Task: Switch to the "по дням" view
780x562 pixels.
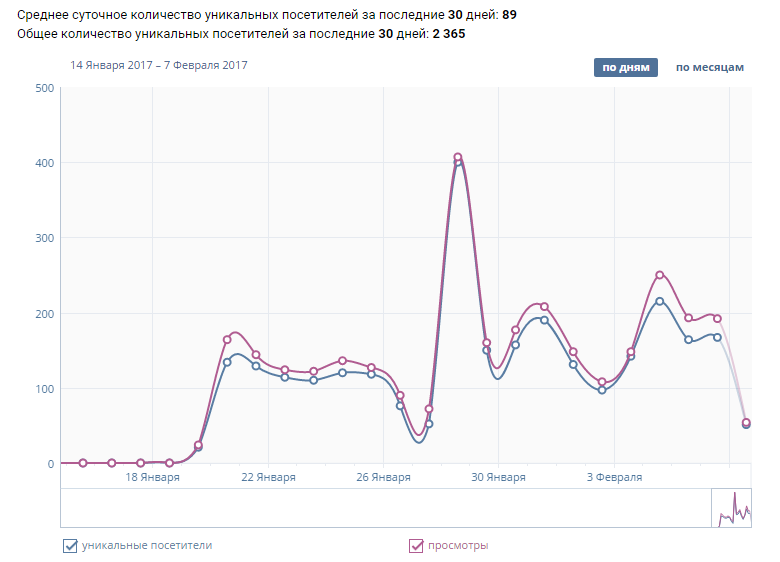Action: [x=625, y=67]
